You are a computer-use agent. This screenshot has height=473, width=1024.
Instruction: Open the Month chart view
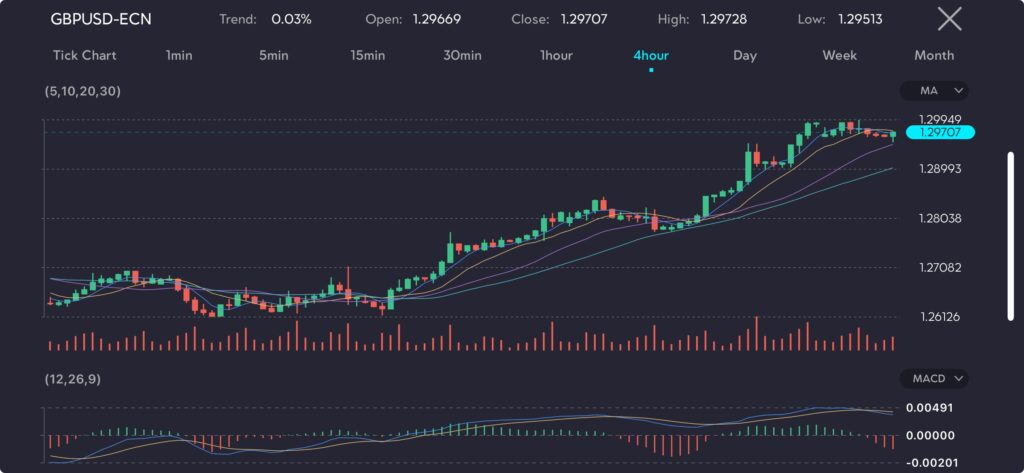933,55
